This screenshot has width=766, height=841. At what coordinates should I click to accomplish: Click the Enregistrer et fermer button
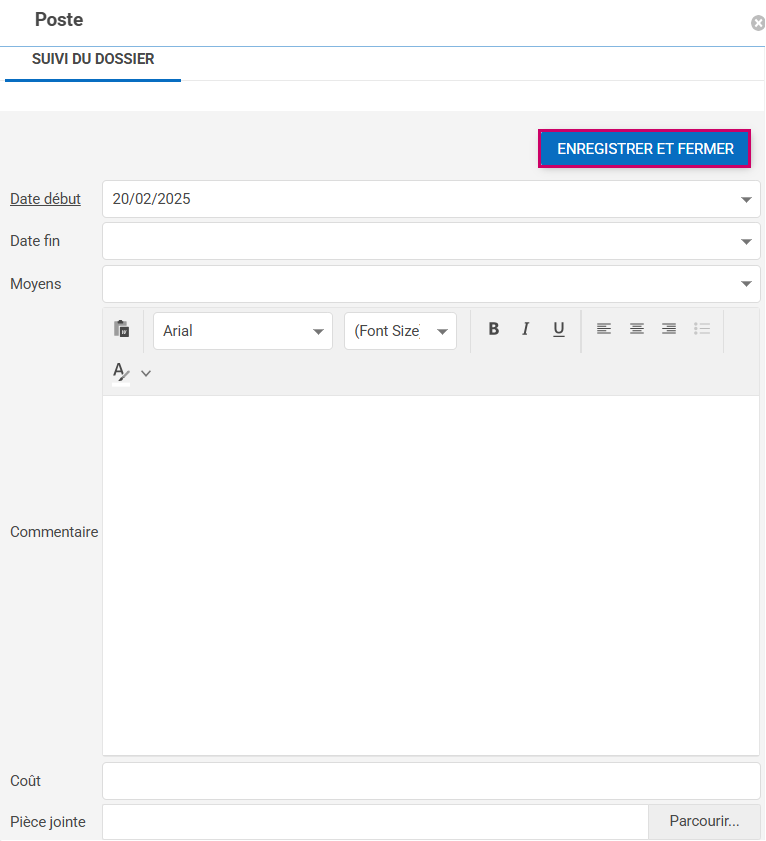click(645, 149)
